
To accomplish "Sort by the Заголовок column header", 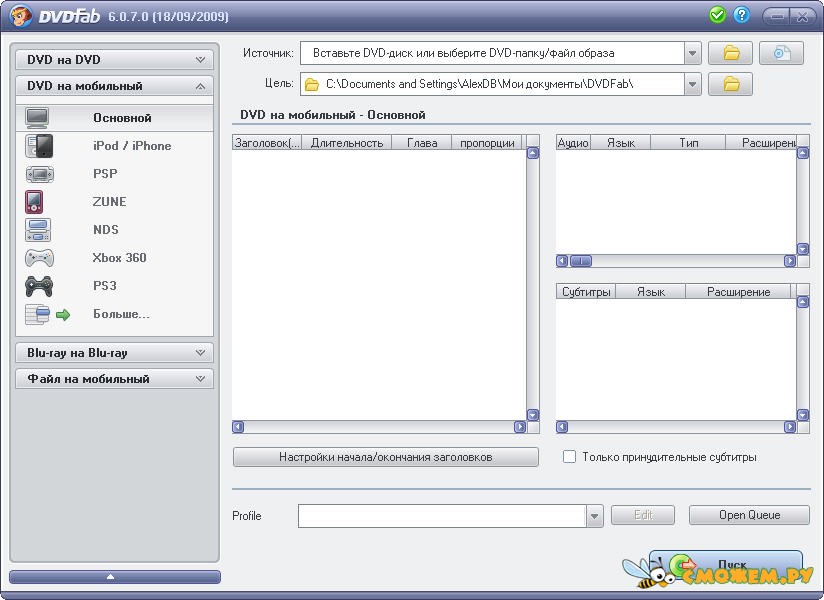I will coord(267,143).
